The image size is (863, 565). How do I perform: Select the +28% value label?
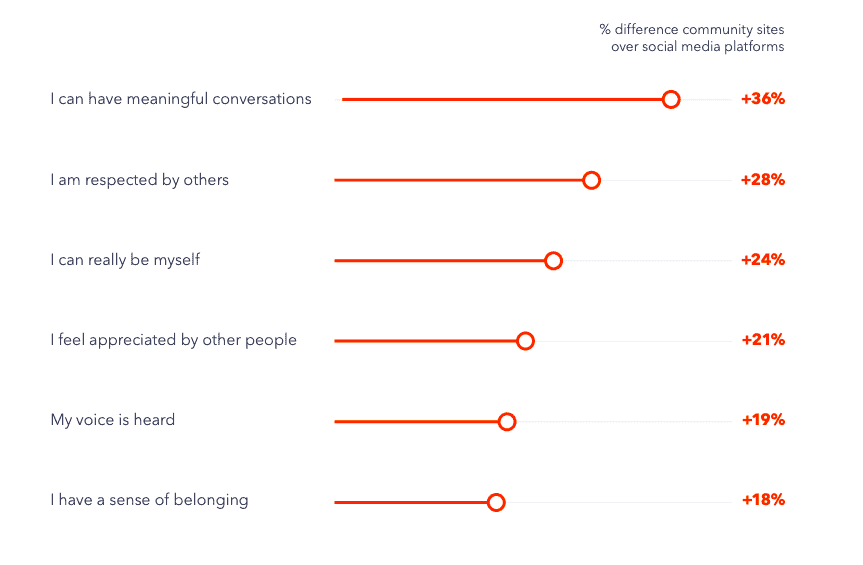pyautogui.click(x=762, y=180)
